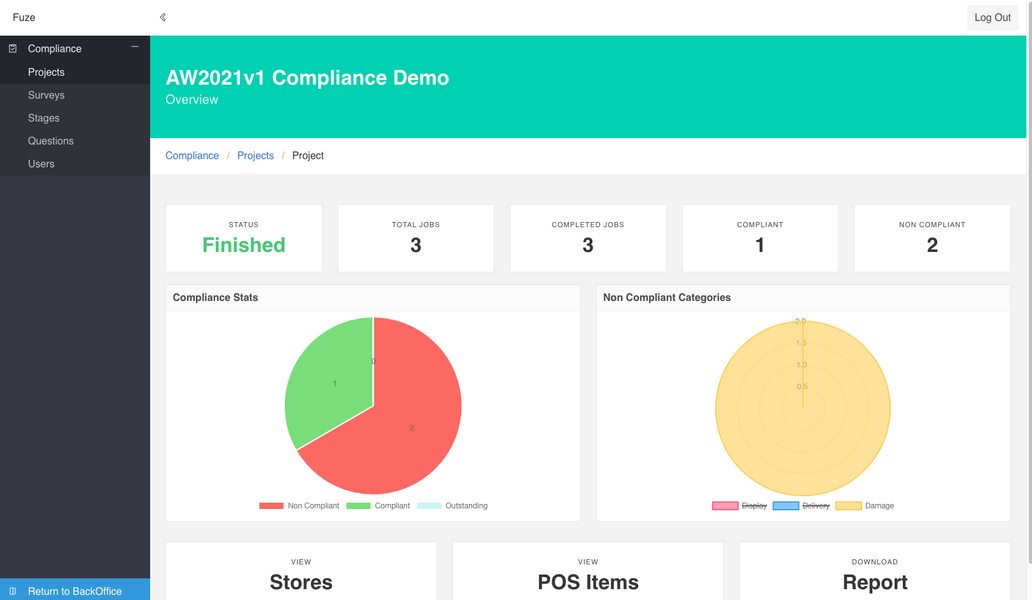The image size is (1032, 600).
Task: Toggle Compliant legend in pie chart
Action: click(x=378, y=506)
